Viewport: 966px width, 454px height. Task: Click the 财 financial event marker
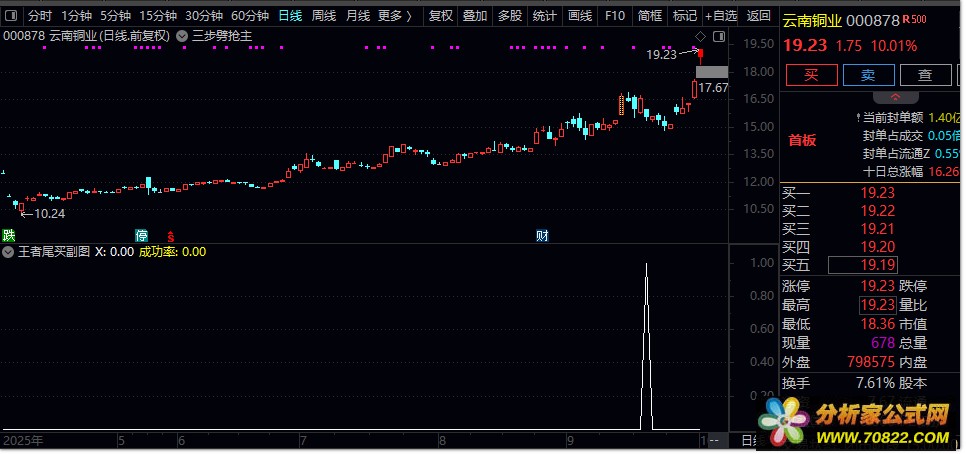(x=543, y=236)
